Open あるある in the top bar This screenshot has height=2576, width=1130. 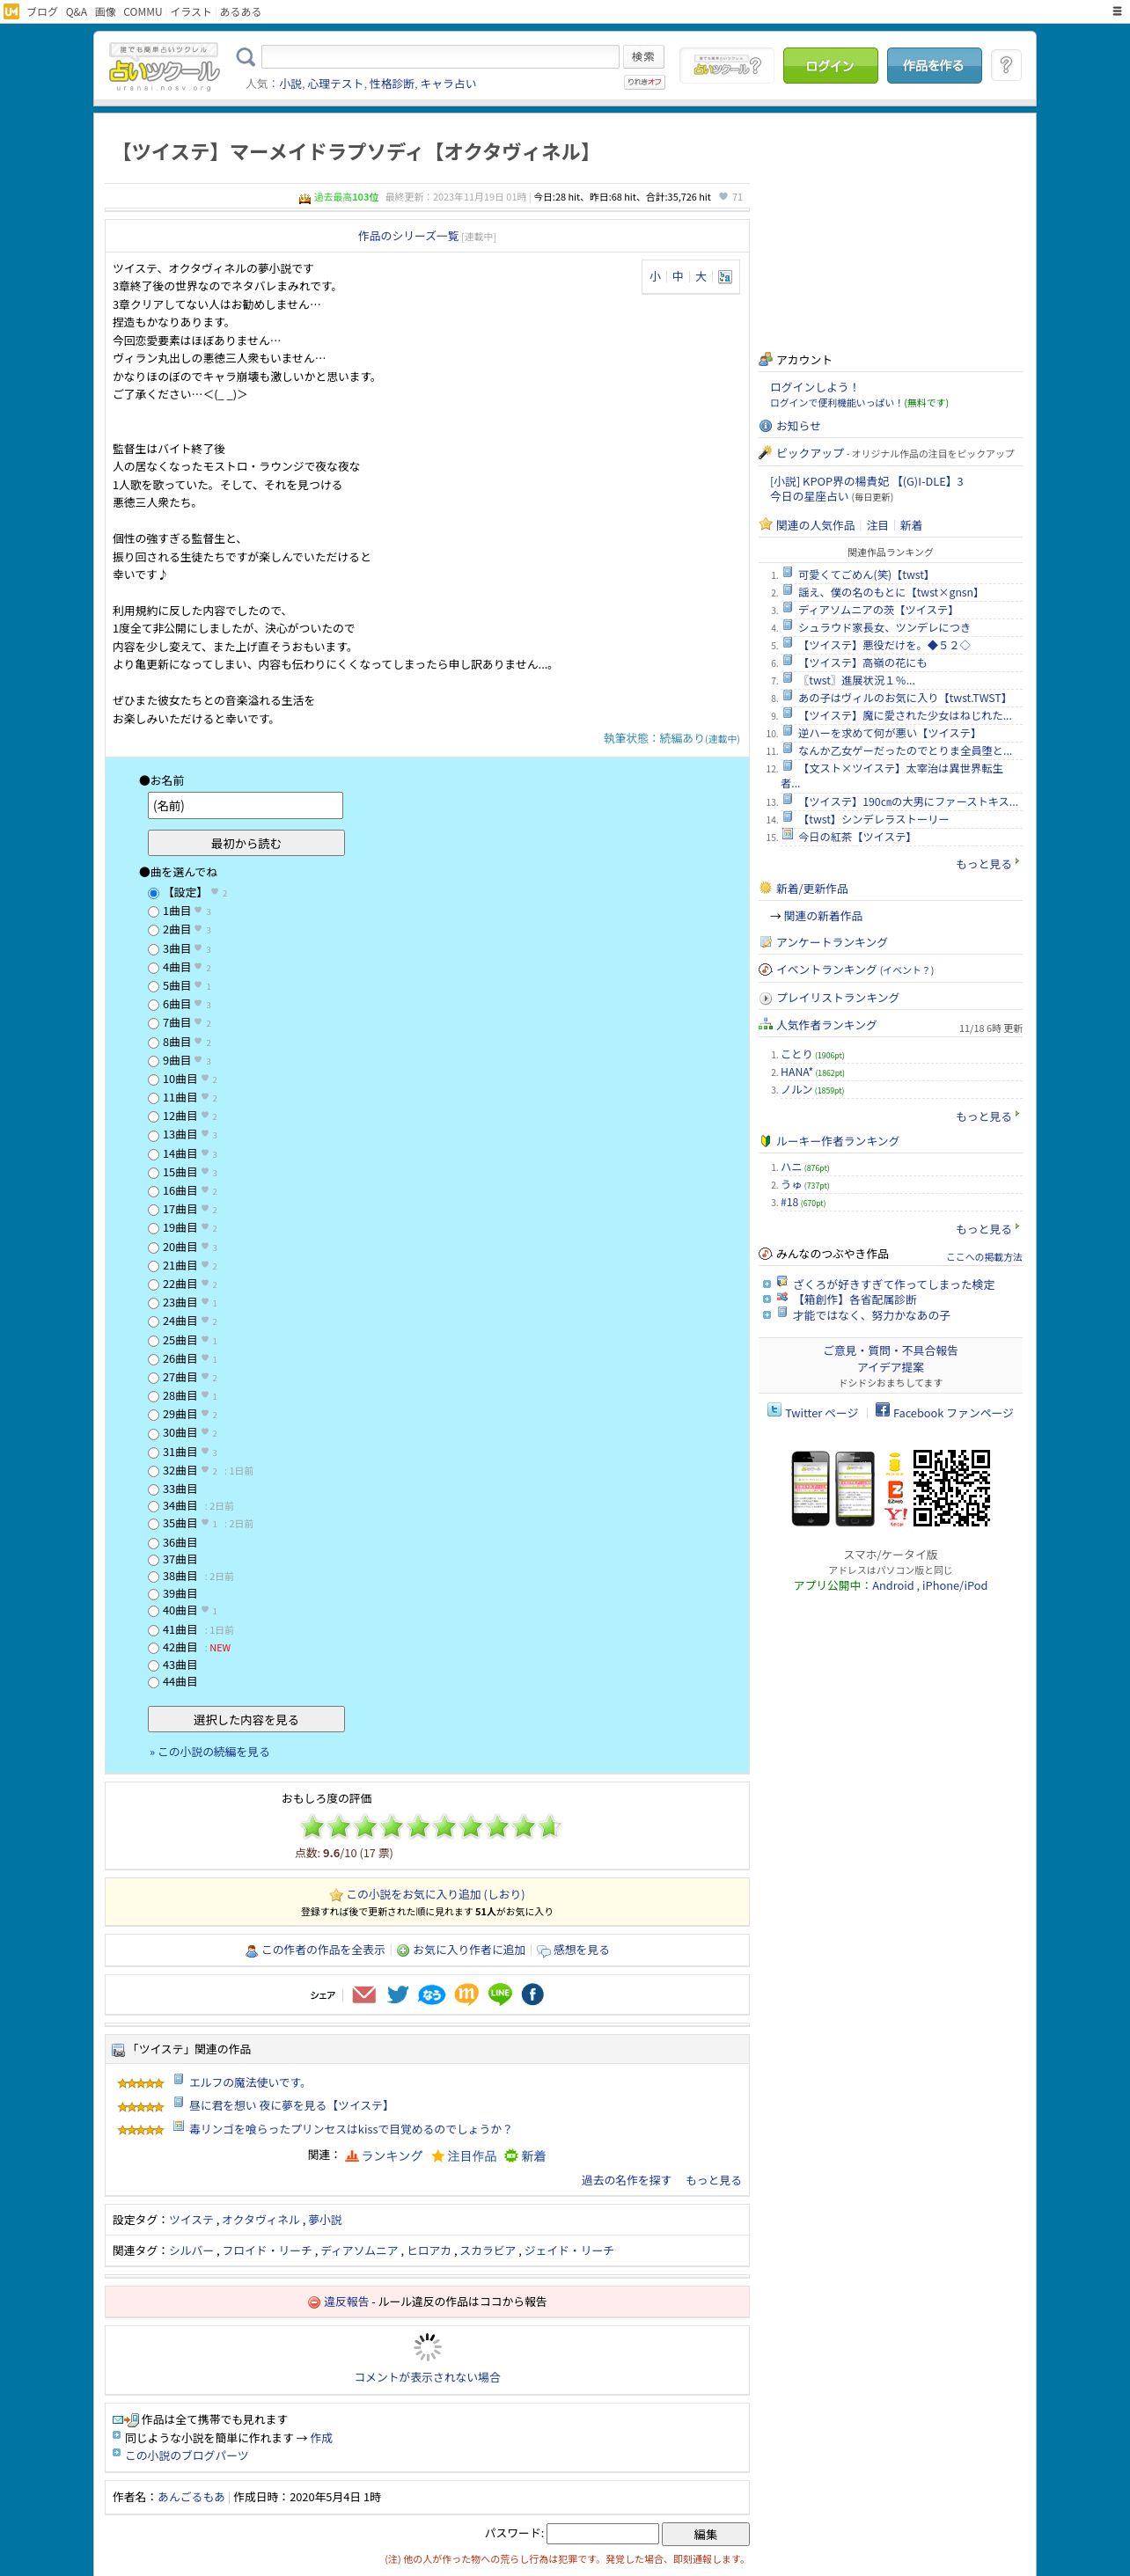pos(241,12)
